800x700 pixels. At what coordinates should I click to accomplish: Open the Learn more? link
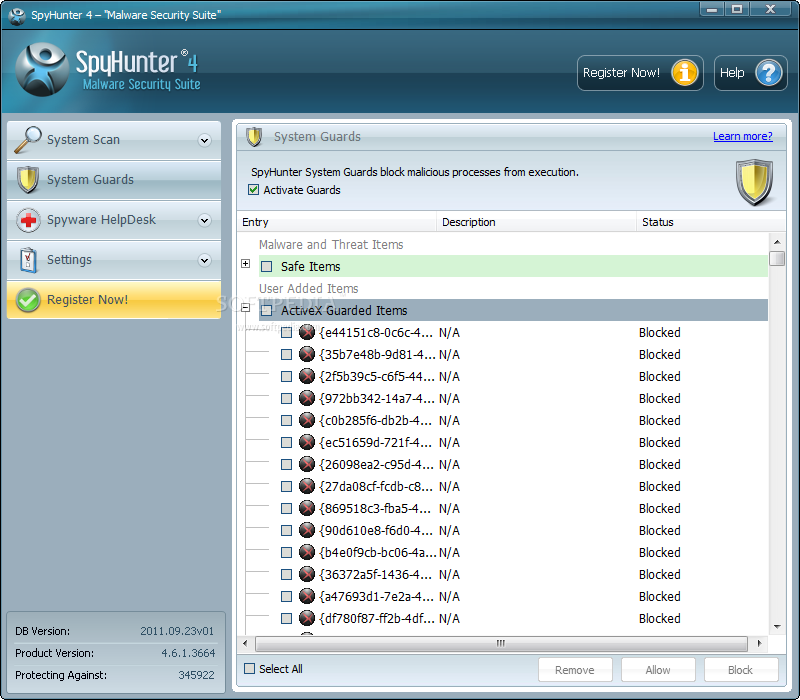coord(742,136)
